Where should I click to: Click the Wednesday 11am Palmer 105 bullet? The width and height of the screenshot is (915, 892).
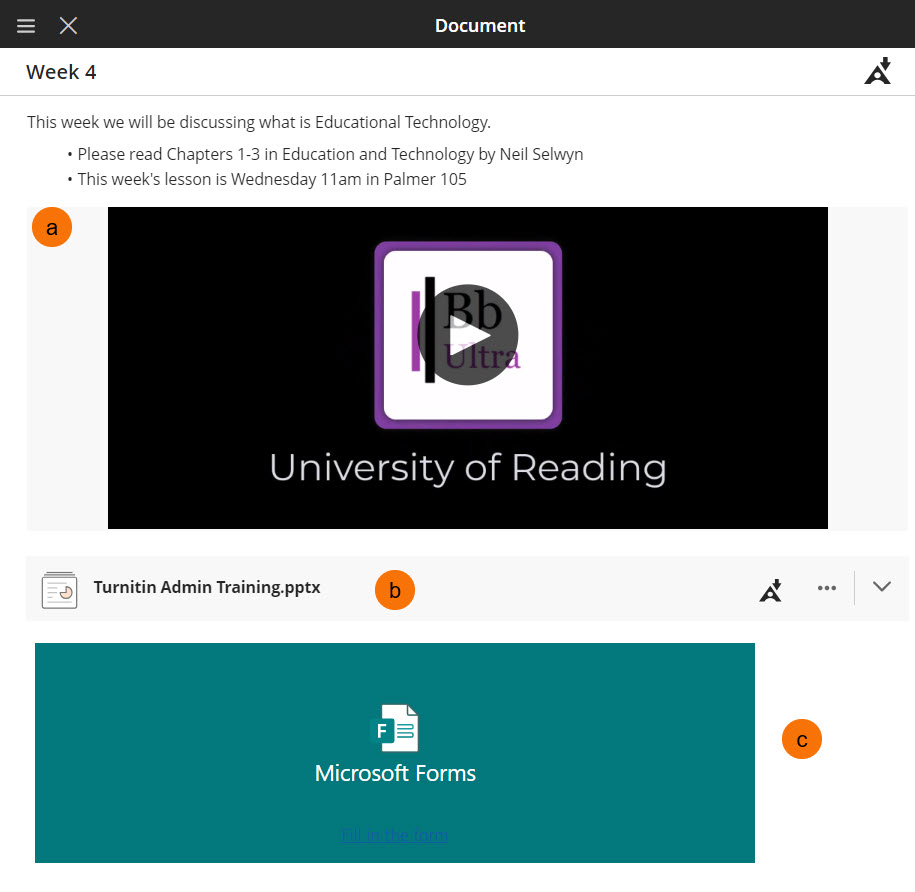(272, 179)
